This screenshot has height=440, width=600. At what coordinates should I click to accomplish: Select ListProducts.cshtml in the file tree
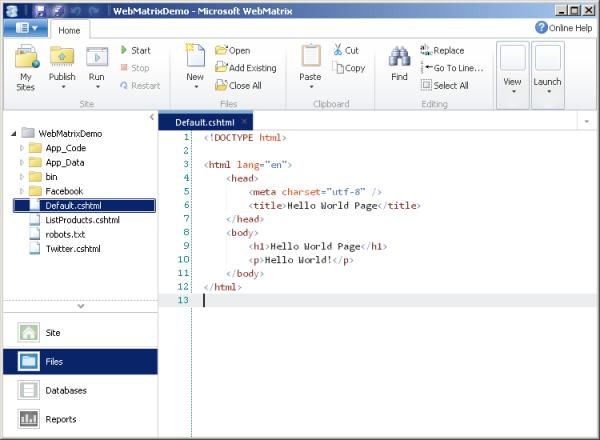point(82,220)
